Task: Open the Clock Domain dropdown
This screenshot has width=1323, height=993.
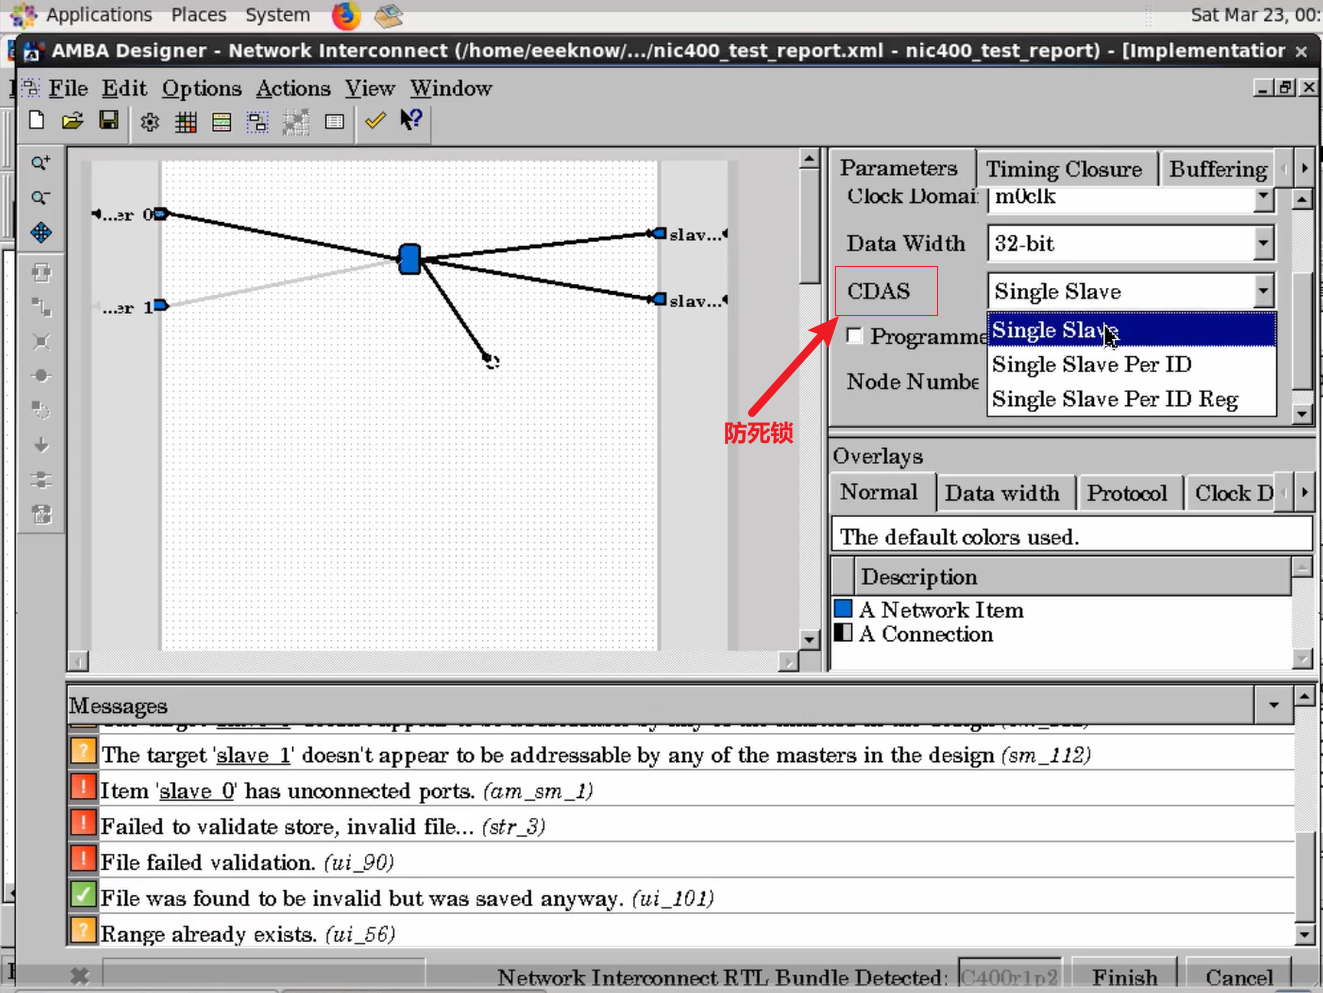Action: tap(1264, 197)
